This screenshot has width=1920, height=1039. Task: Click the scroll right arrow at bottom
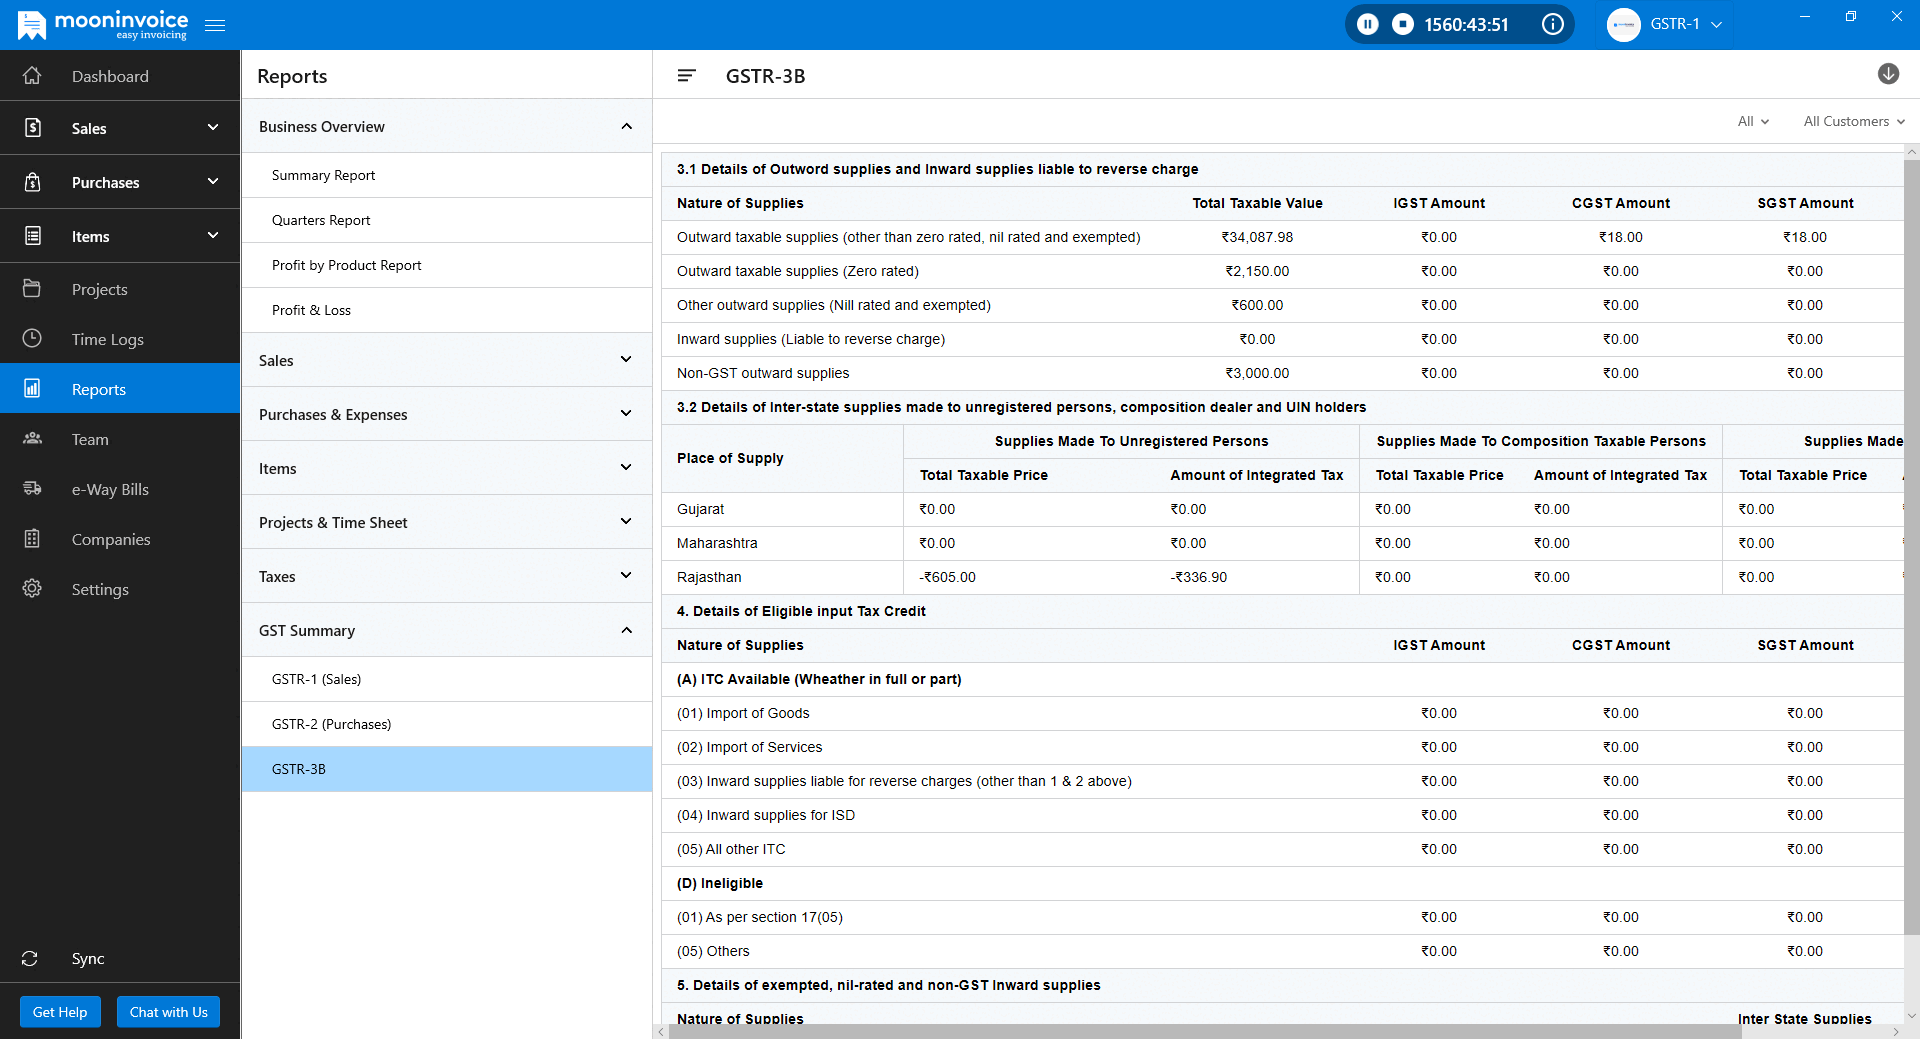pyautogui.click(x=1896, y=1032)
